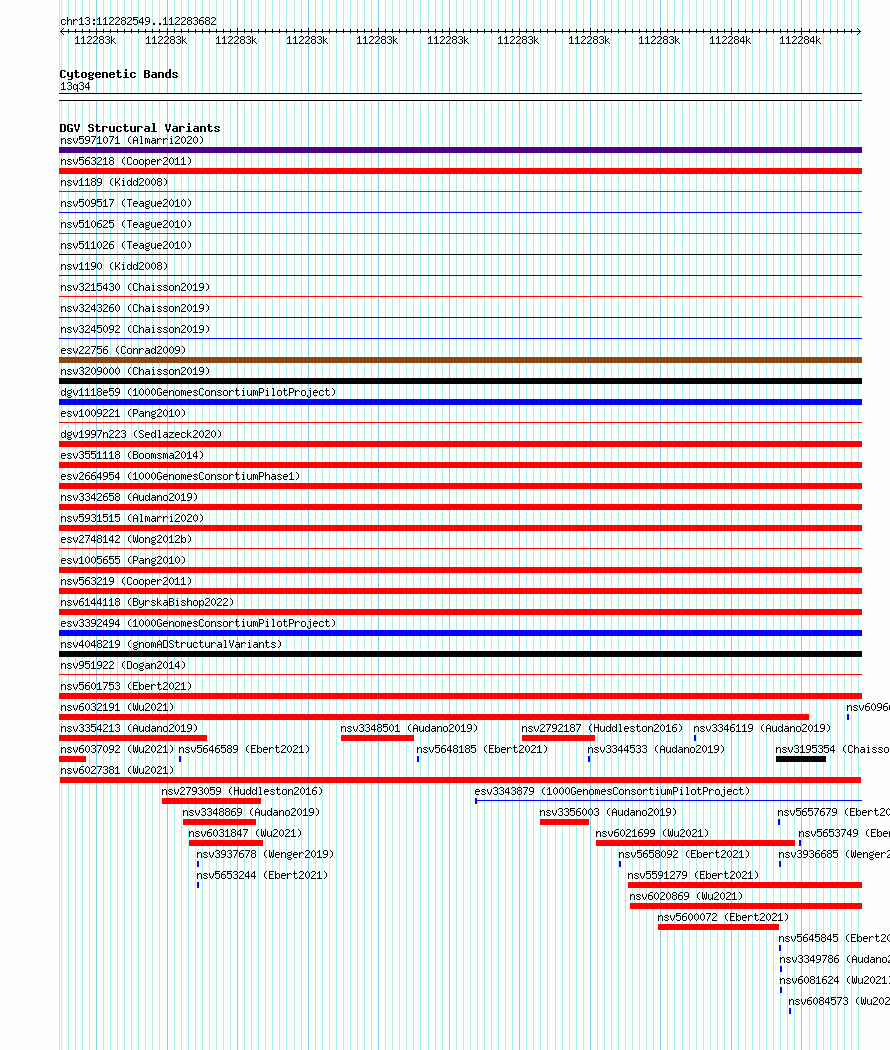Select nsv3243260 (Chaisson2019) label
Viewport: 890px width, 1050px height.
[x=135, y=308]
